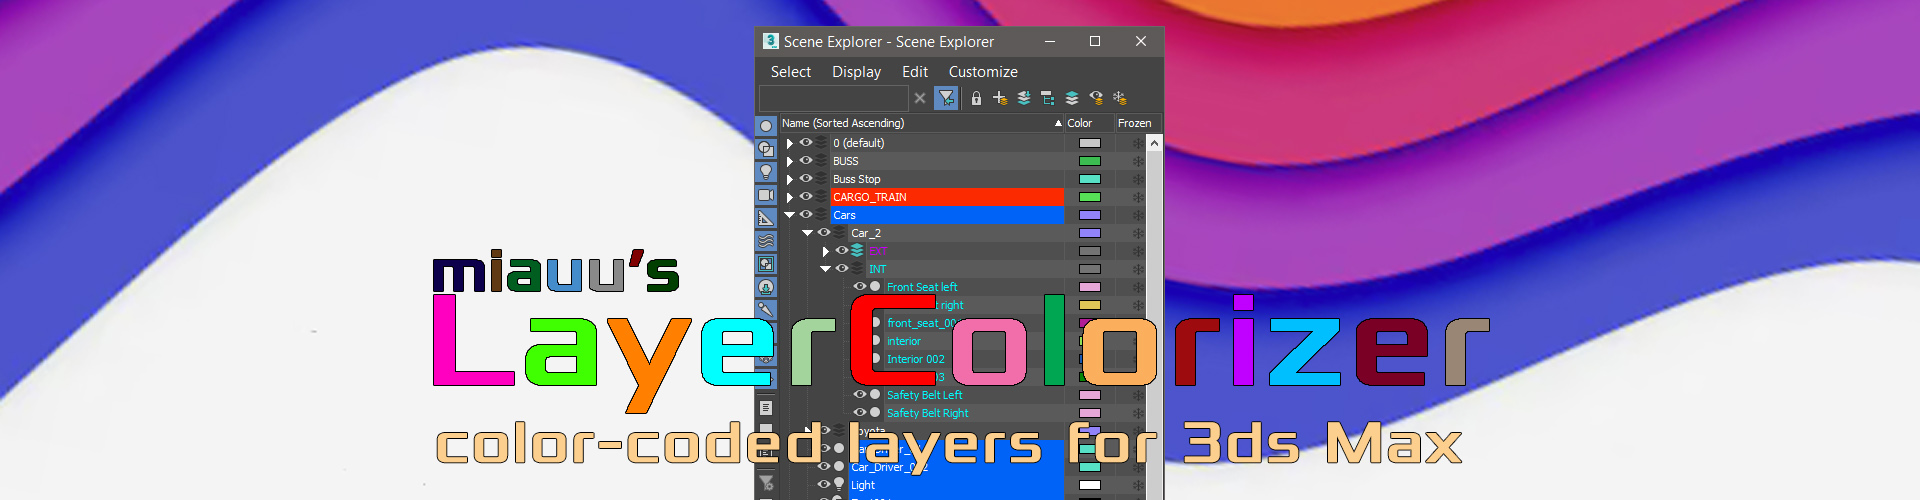Click the padlock lock icon in toolbar
1920x500 pixels.
(976, 98)
